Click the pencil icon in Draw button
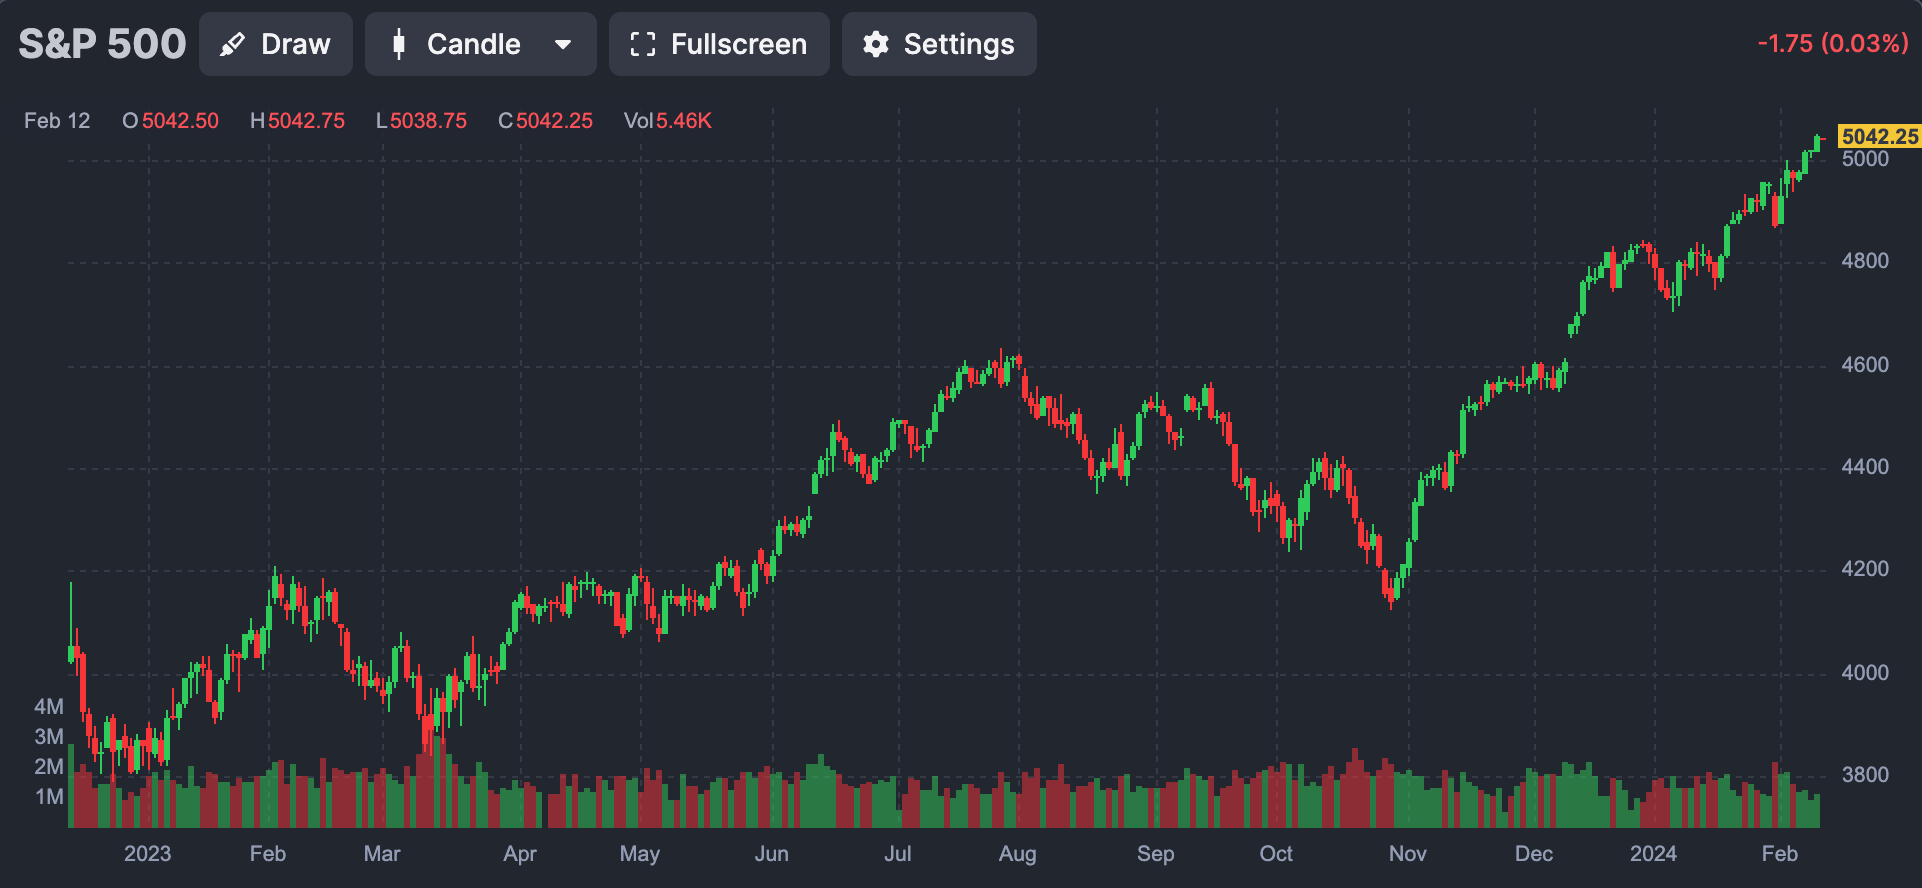This screenshot has width=1922, height=888. 232,44
